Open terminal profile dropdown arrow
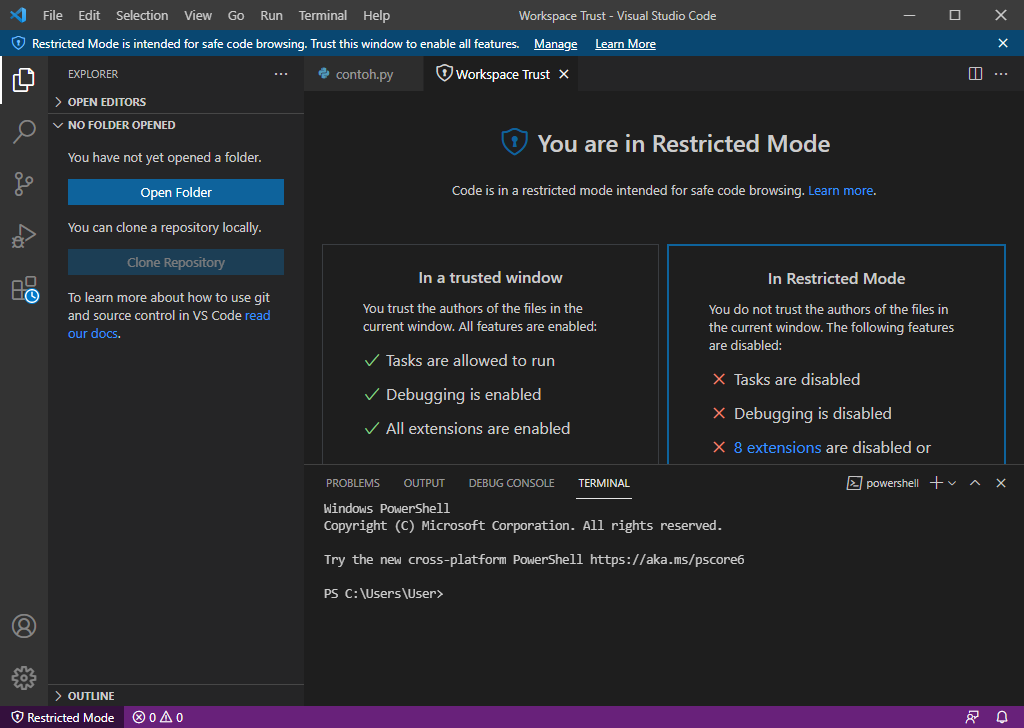This screenshot has width=1024, height=728. 950,482
